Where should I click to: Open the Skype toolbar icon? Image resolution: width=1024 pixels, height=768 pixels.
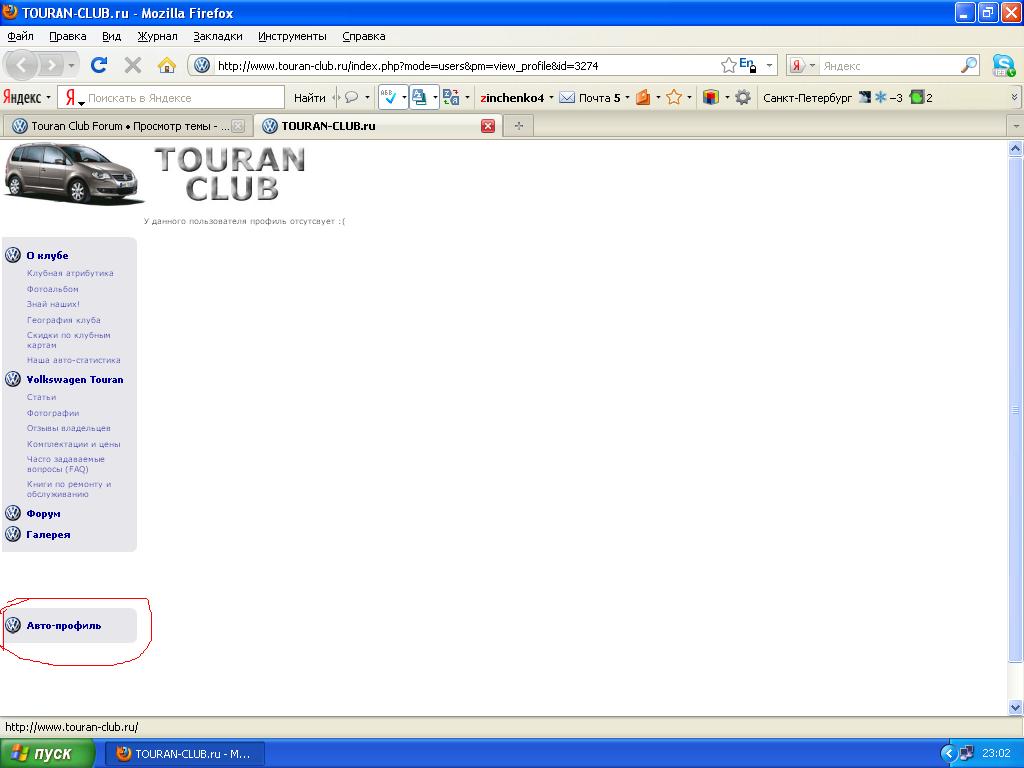(x=1003, y=65)
